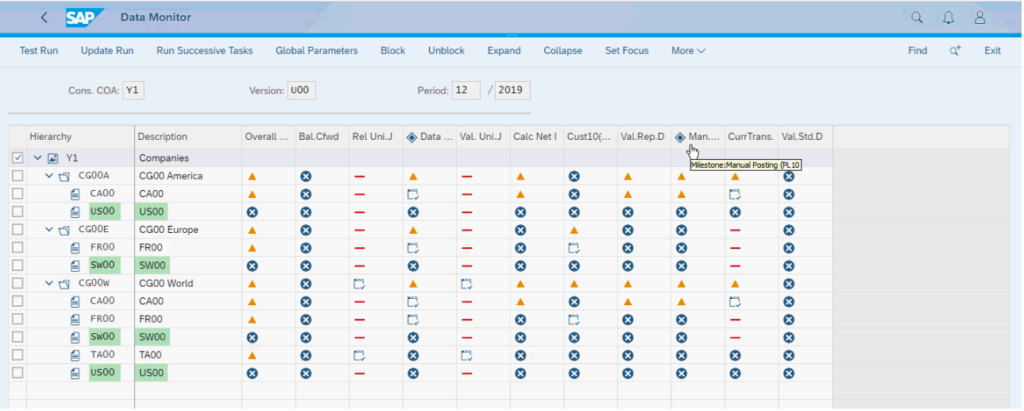Collapse the CG00W node
This screenshot has height=411, width=1024.
coord(49,284)
